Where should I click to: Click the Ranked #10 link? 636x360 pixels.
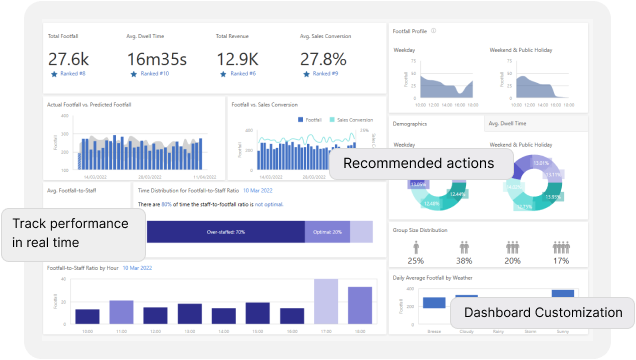pyautogui.click(x=155, y=73)
